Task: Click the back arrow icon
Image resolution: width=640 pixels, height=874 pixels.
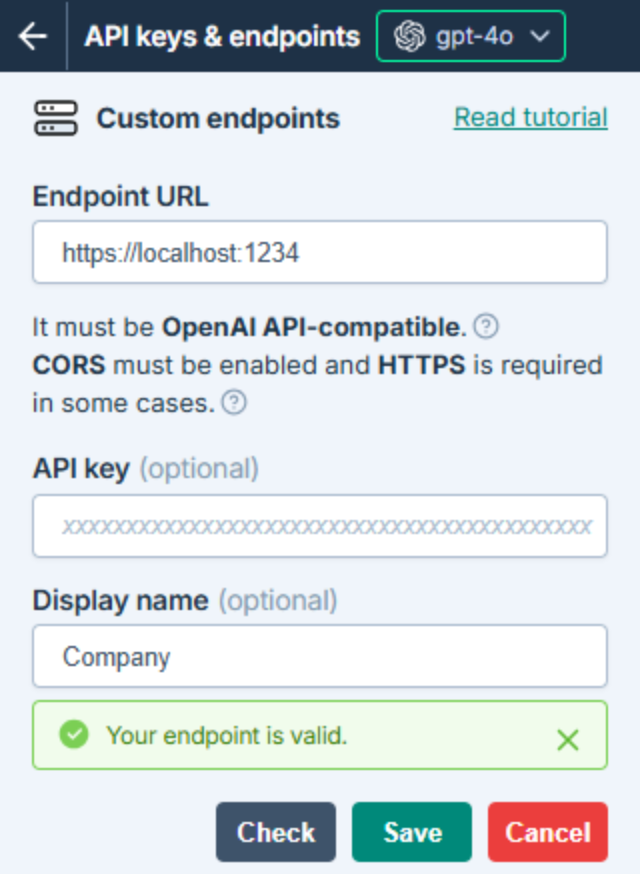Action: click(x=33, y=36)
